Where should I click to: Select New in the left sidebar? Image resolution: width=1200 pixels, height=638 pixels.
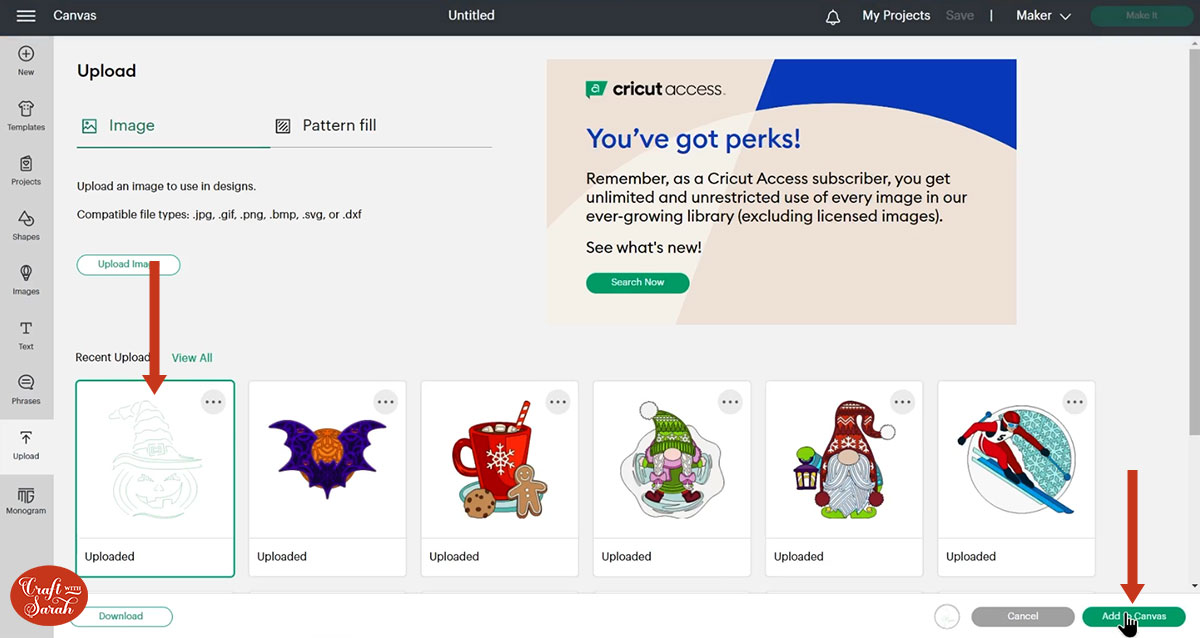pyautogui.click(x=26, y=60)
